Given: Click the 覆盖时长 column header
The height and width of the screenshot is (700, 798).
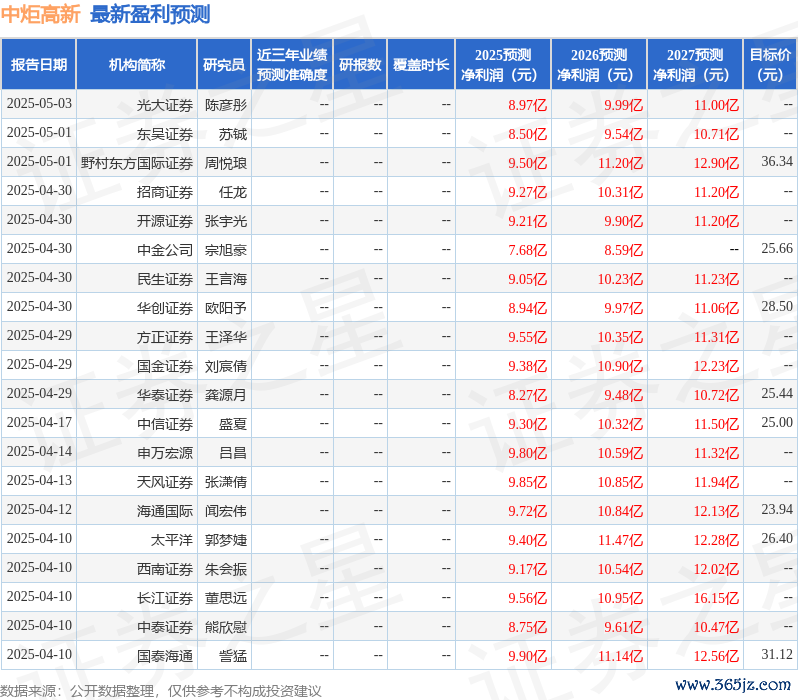Looking at the screenshot, I should click(x=421, y=64).
